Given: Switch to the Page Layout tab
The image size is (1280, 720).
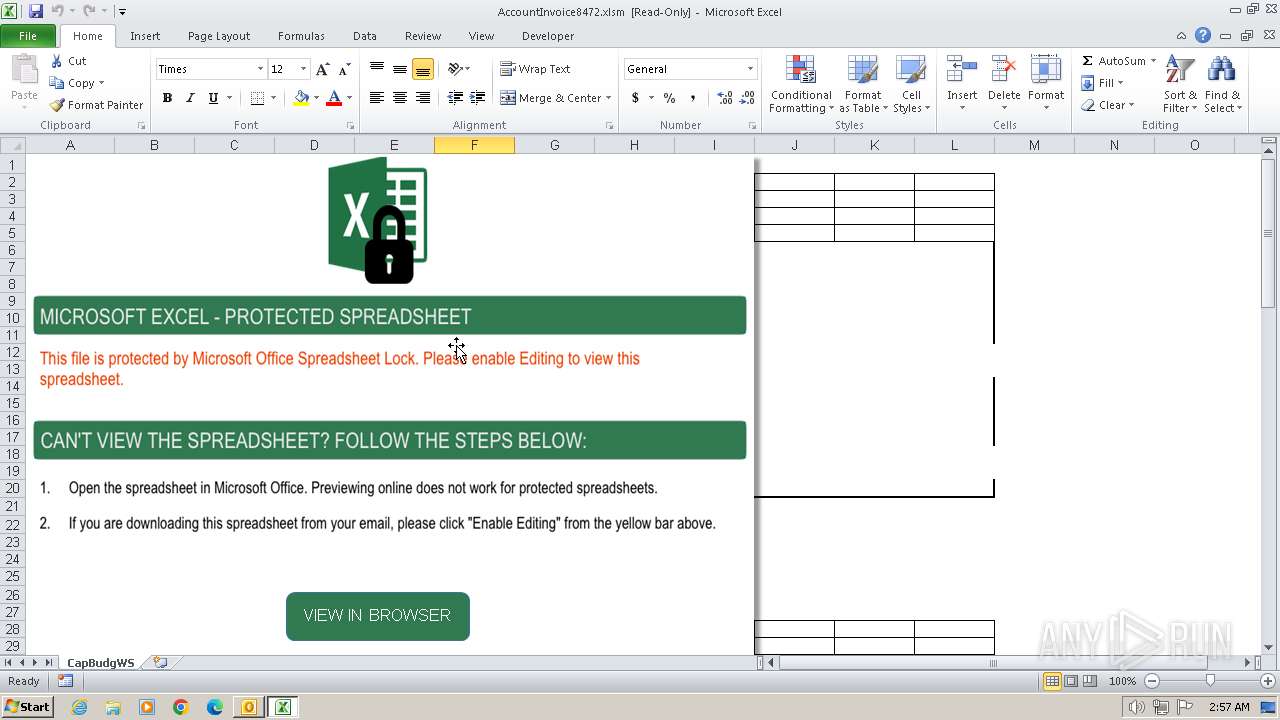Looking at the screenshot, I should [219, 36].
